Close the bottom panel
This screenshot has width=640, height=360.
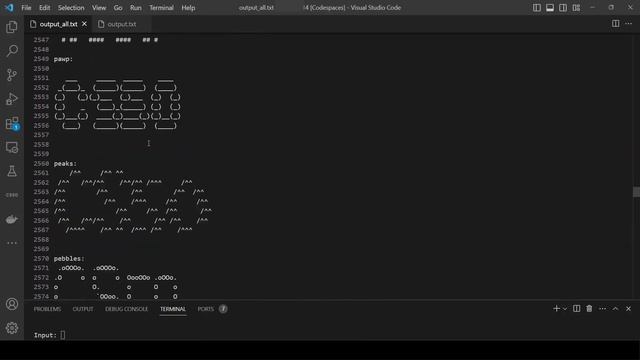click(629, 309)
